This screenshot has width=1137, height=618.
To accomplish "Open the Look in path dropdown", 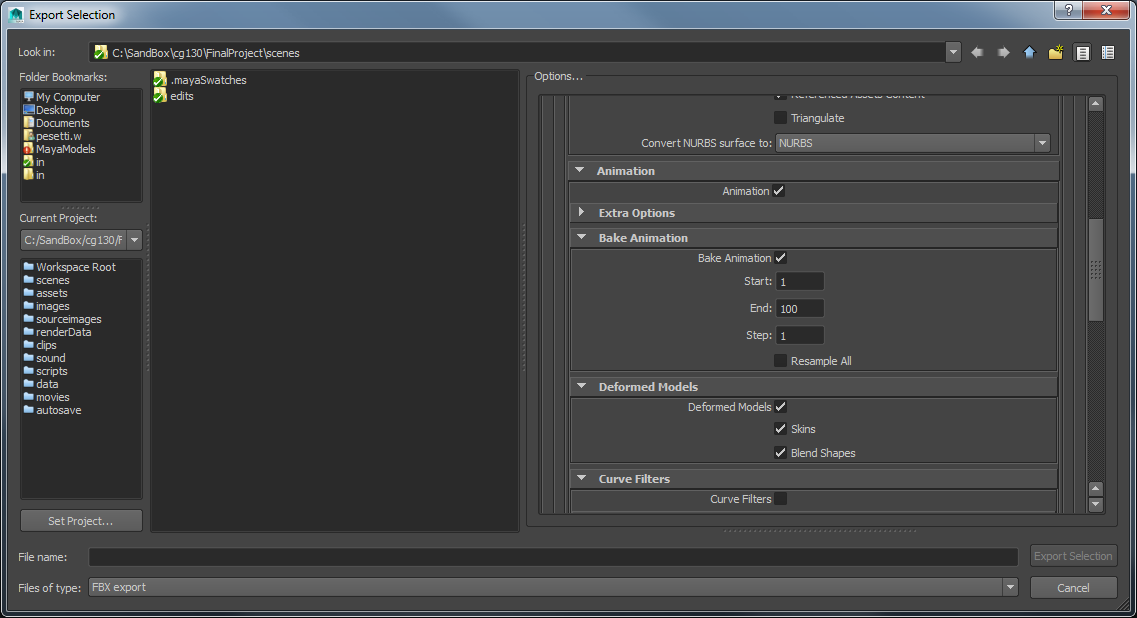I will pyautogui.click(x=953, y=52).
